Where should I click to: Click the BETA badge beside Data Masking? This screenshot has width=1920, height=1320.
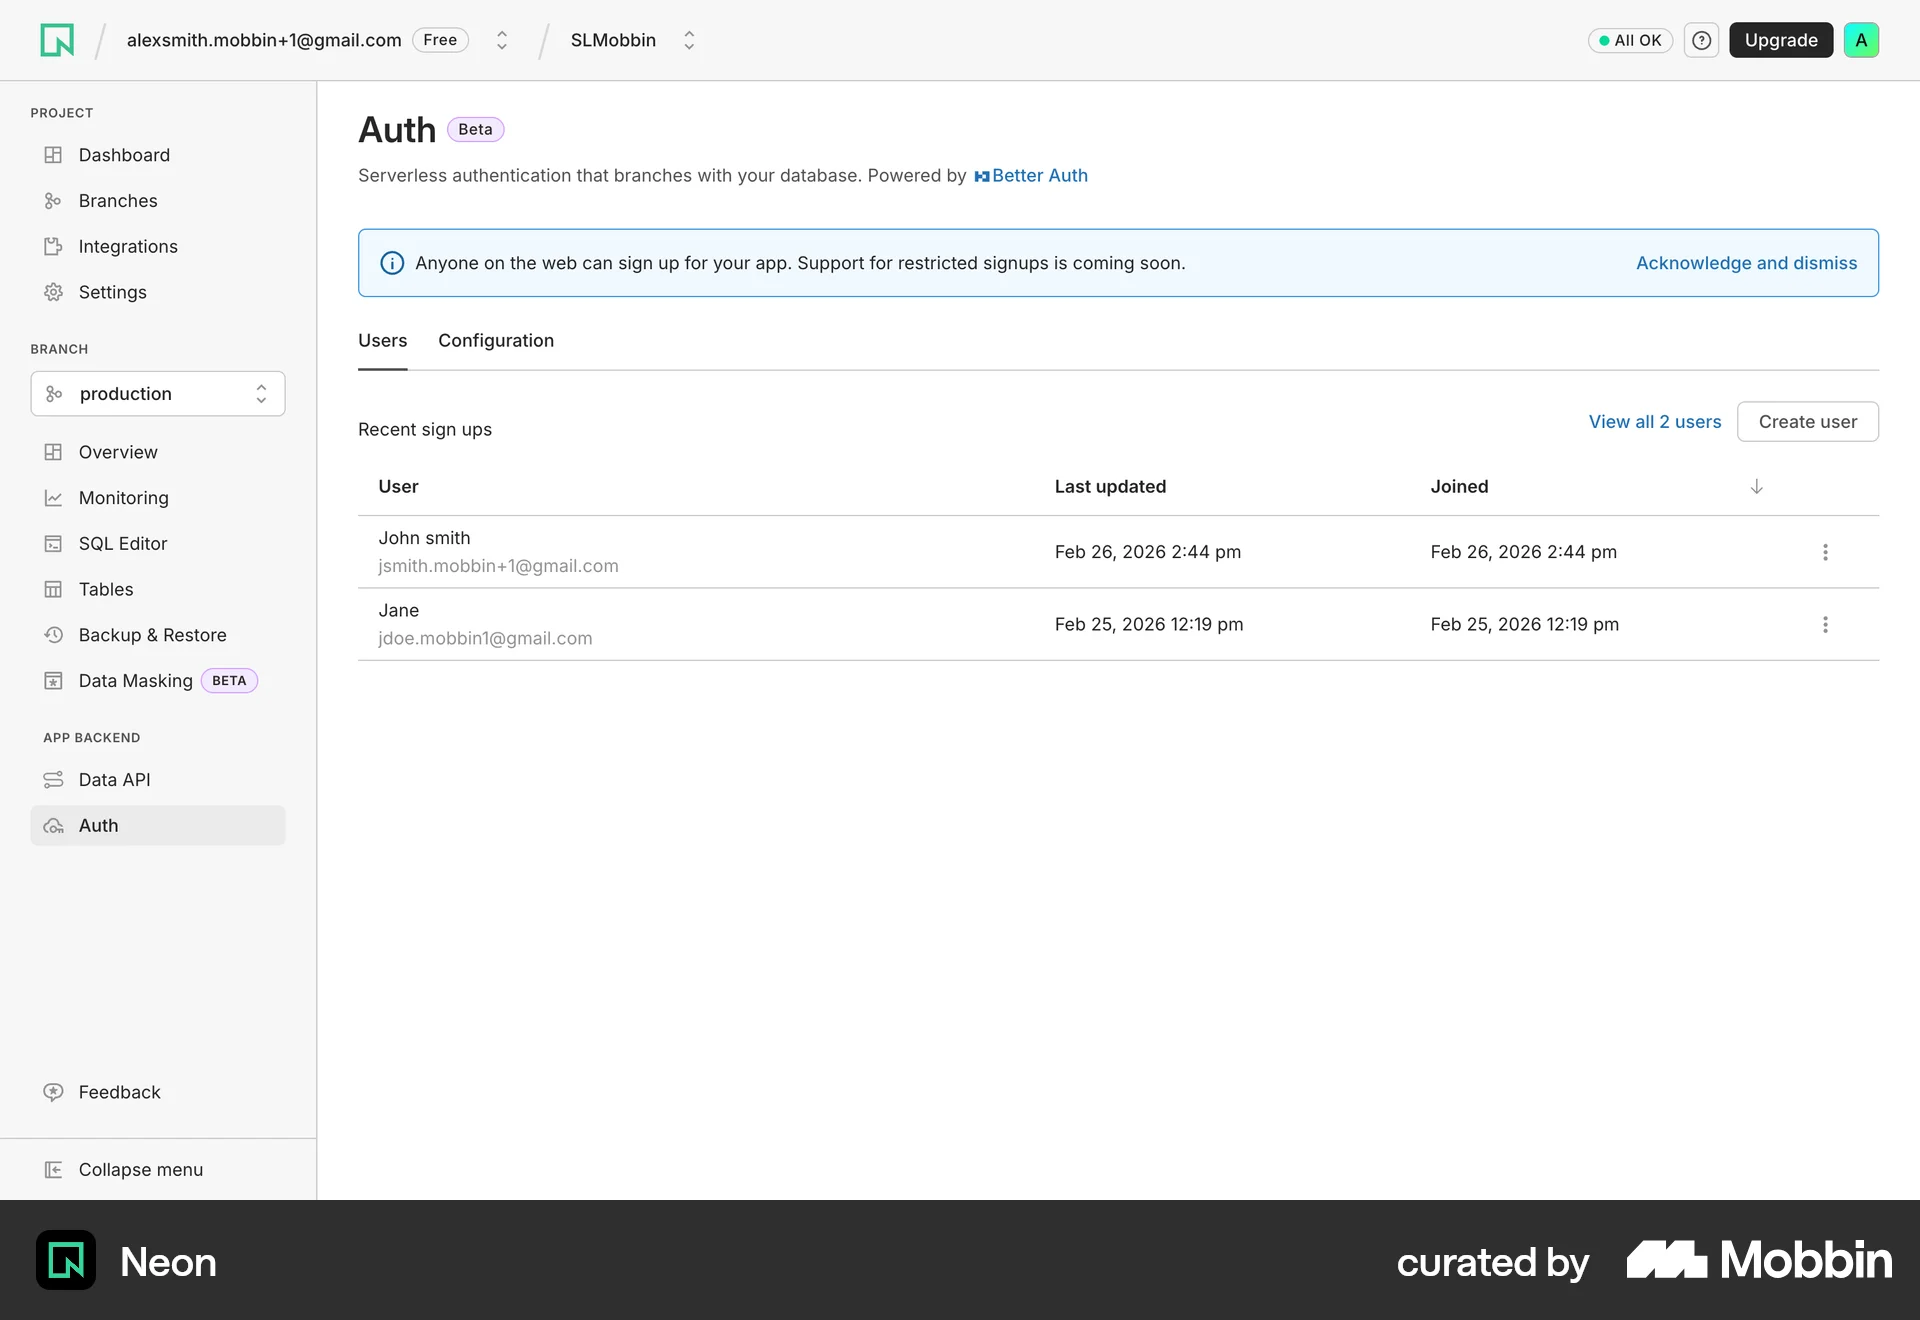[x=229, y=681]
